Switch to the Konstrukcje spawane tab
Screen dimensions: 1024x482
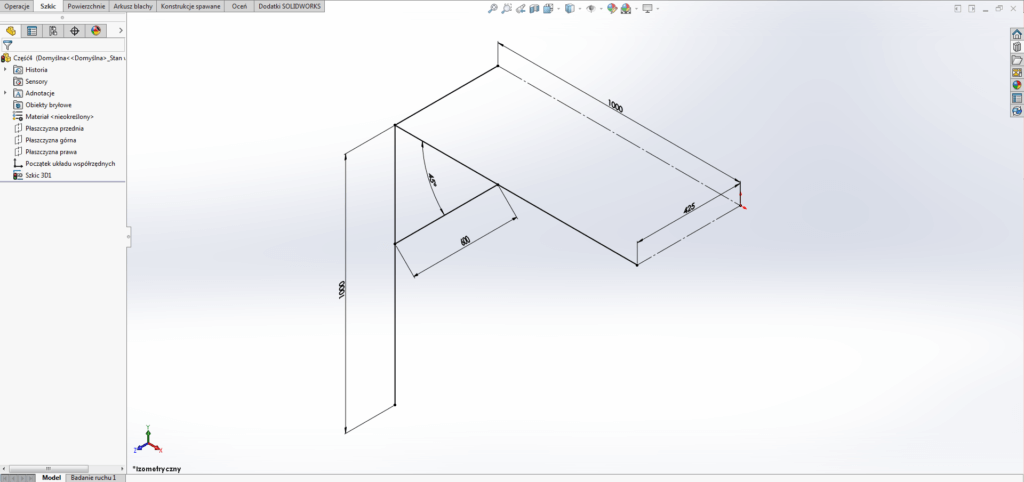click(x=191, y=6)
